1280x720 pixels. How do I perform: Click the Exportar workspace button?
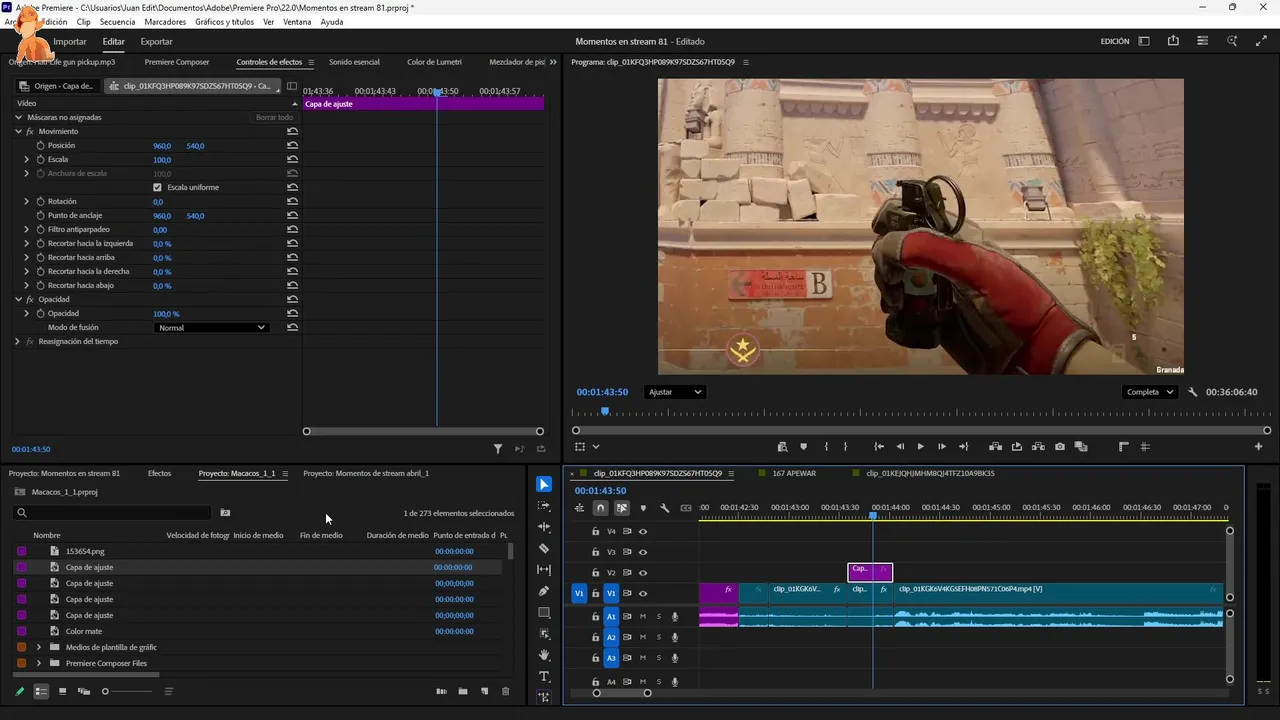[x=156, y=42]
